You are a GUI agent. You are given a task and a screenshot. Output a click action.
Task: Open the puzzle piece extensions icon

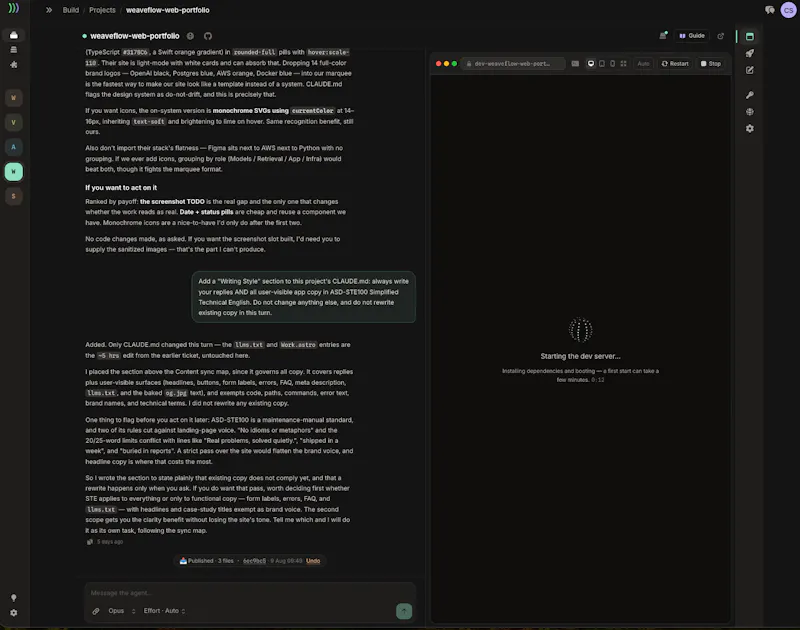(14, 65)
